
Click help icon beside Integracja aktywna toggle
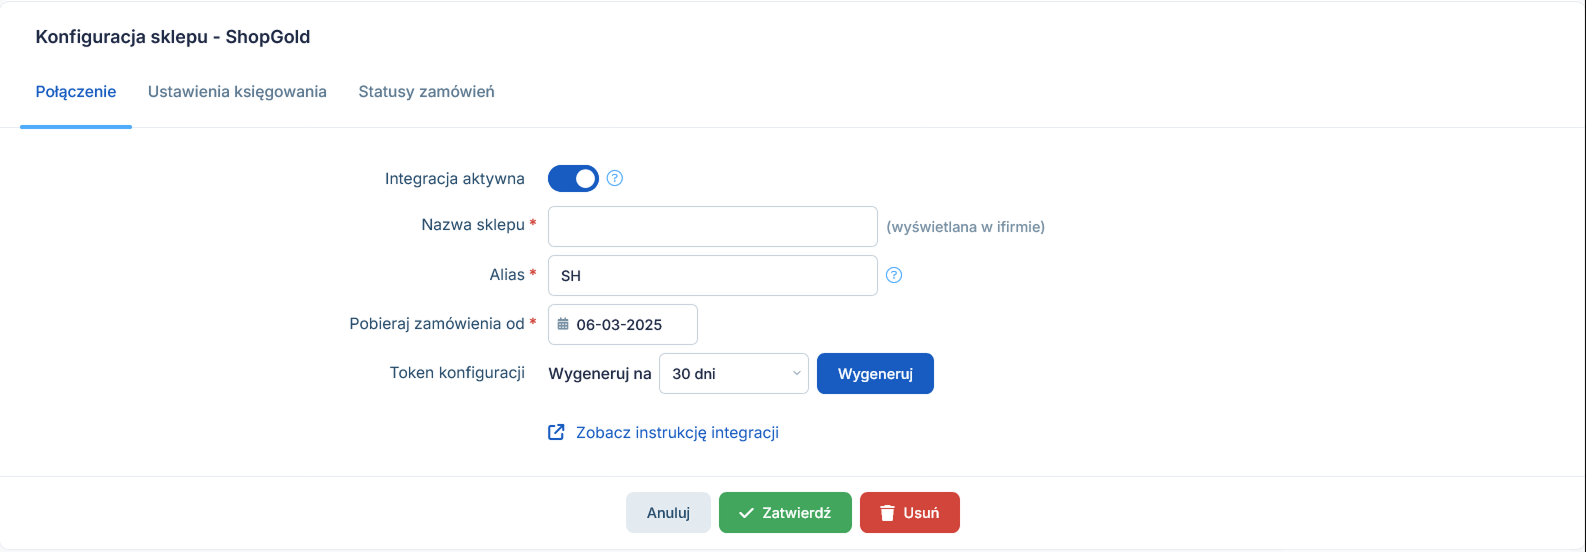(615, 179)
